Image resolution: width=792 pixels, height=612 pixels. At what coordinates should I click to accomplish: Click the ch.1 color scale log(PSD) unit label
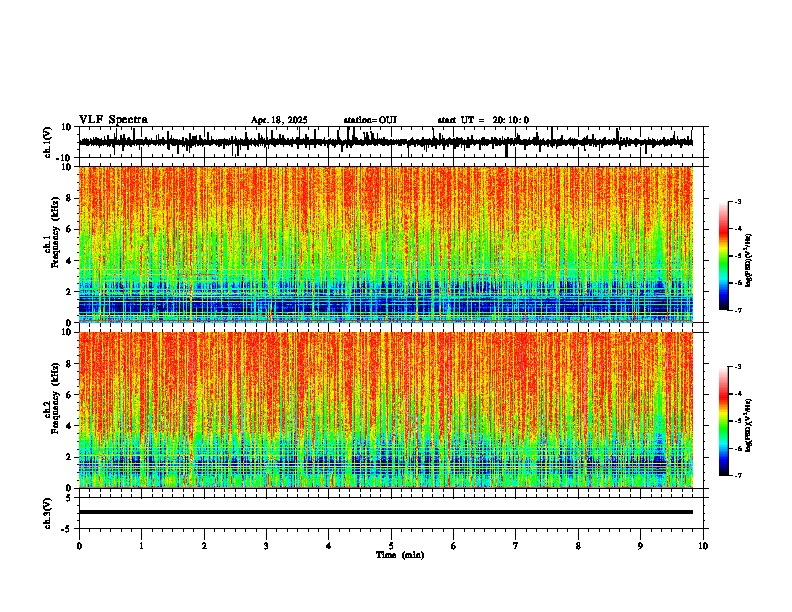749,261
